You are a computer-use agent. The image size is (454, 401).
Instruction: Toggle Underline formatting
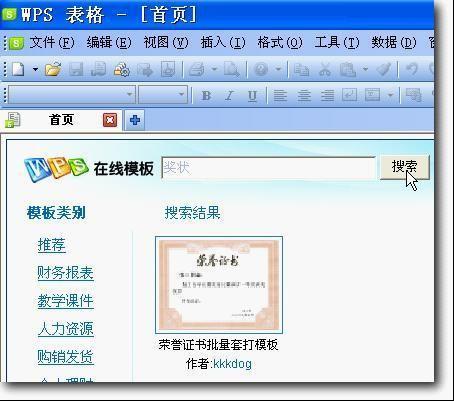(x=252, y=96)
